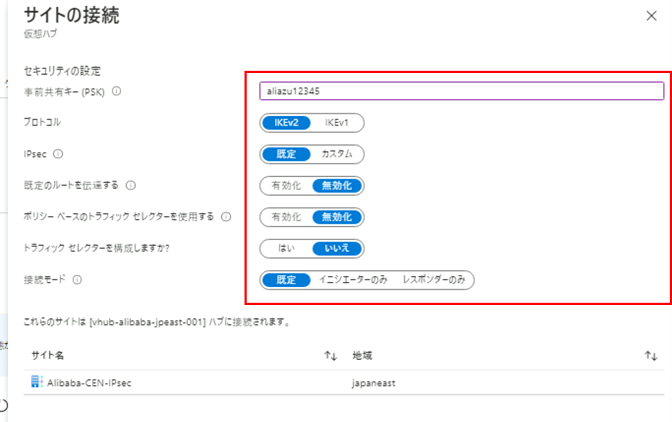Show info for ポリシーベースのトラフィックセレクター
Screen dimensions: 672x422
click(x=226, y=217)
